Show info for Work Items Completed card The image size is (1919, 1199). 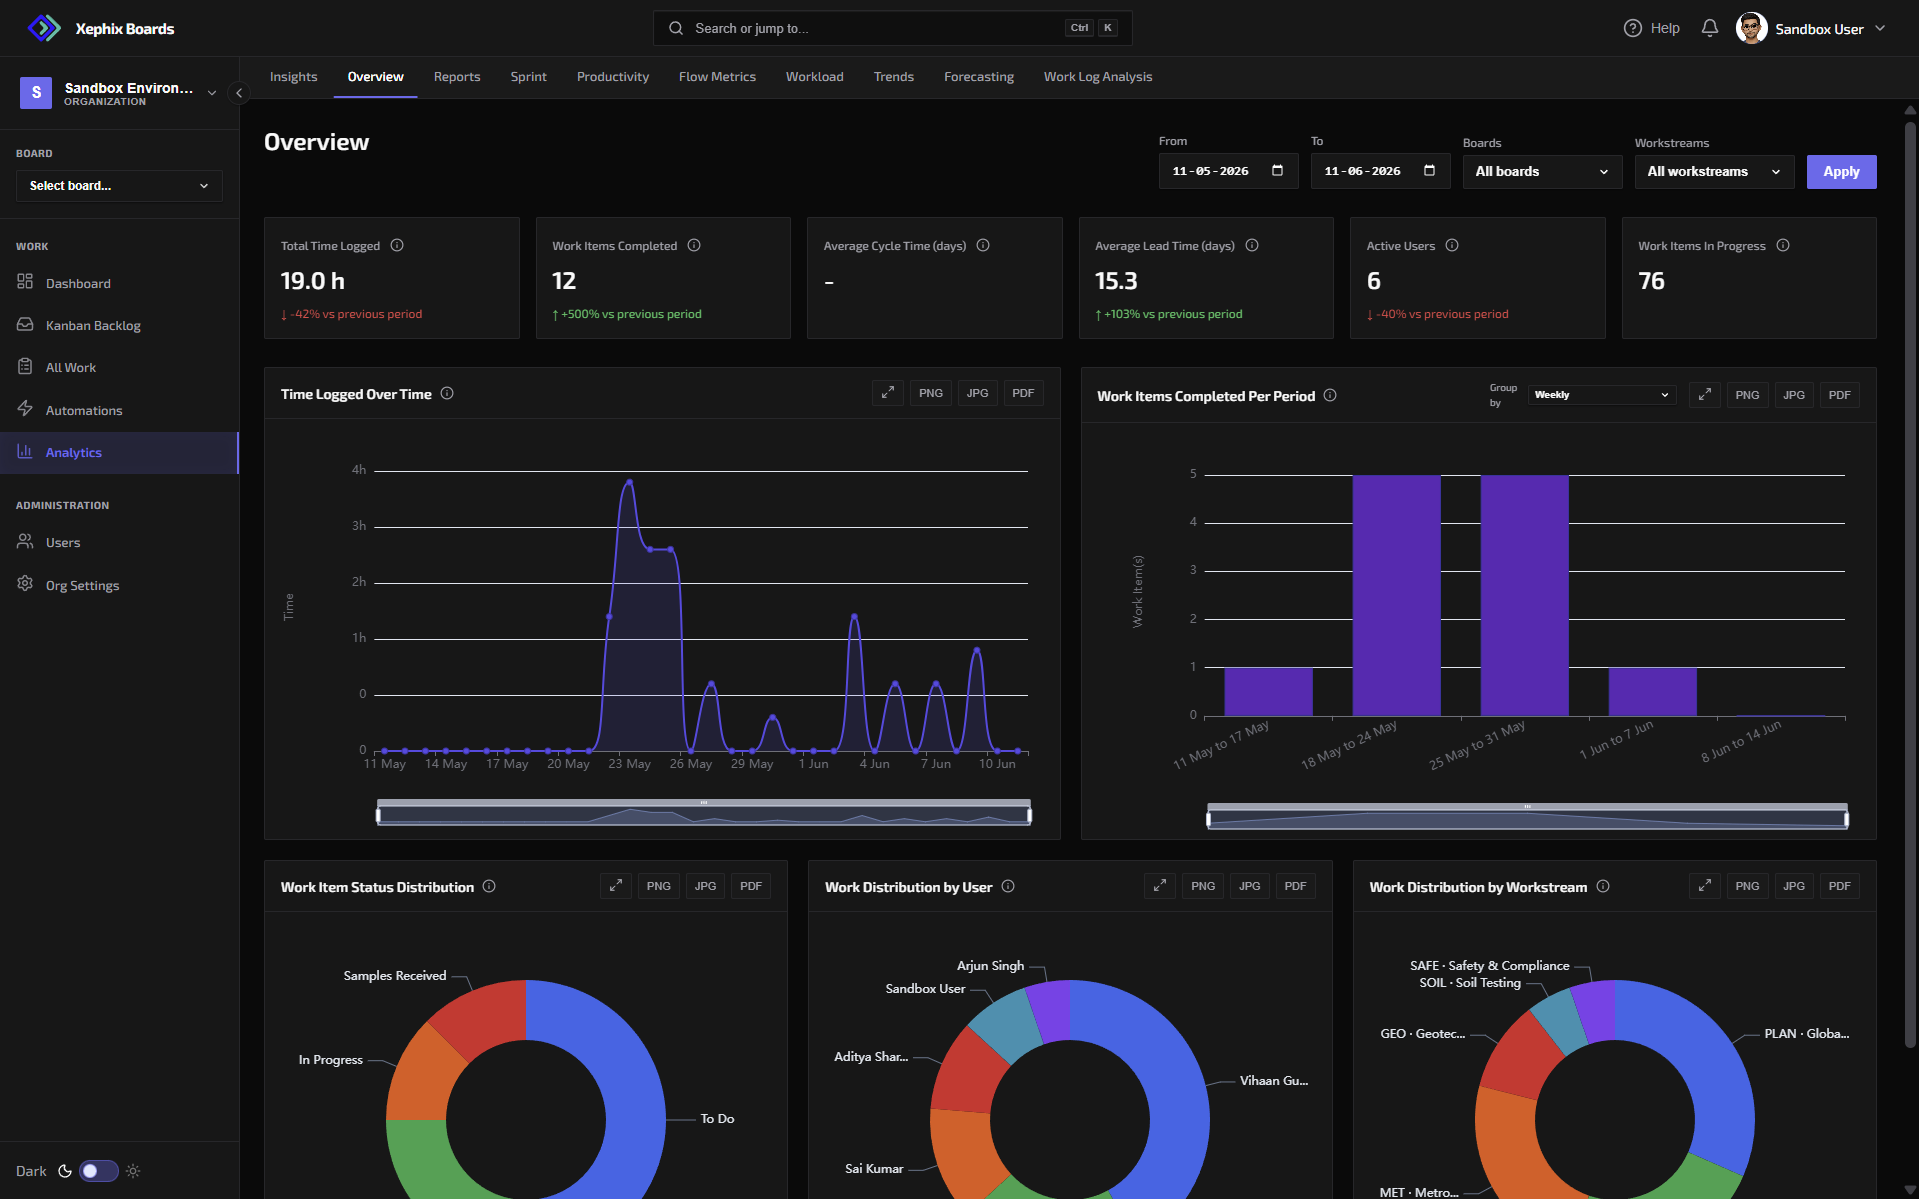(694, 245)
